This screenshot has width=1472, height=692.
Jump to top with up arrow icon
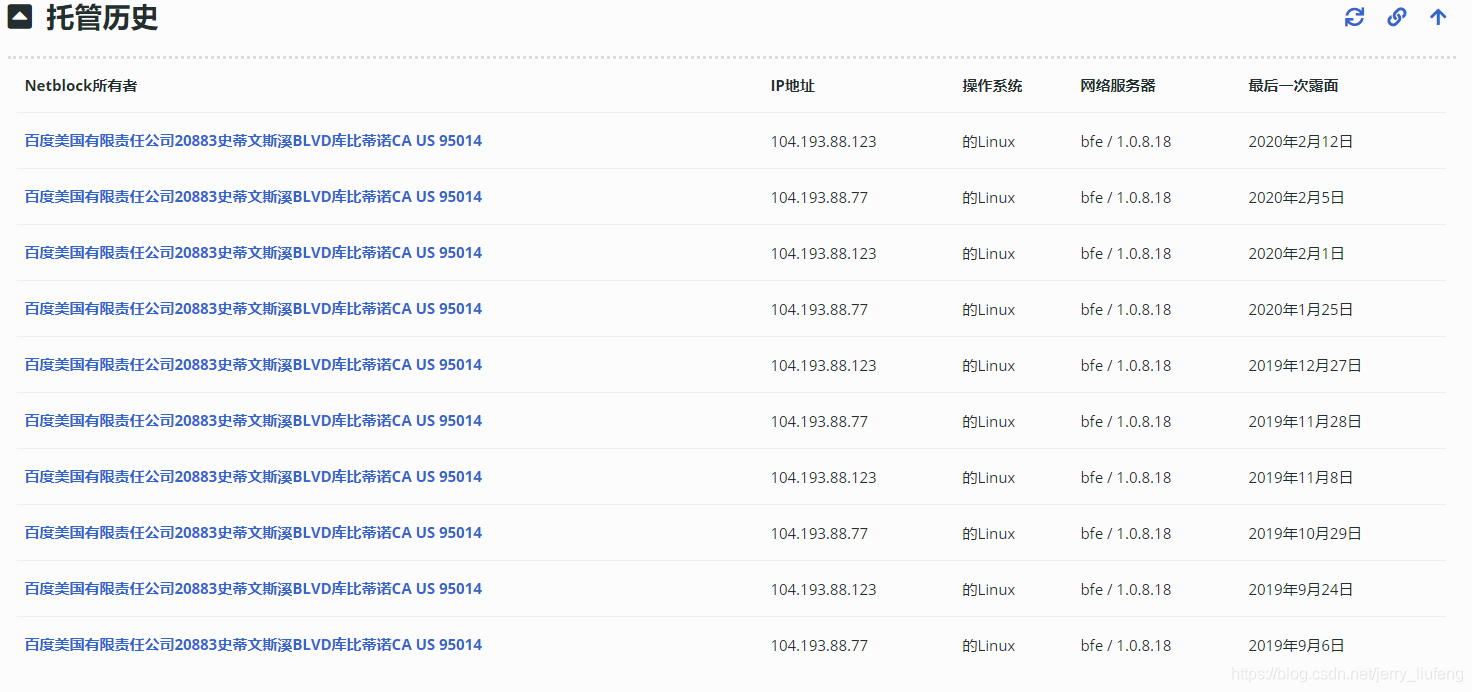[1438, 17]
